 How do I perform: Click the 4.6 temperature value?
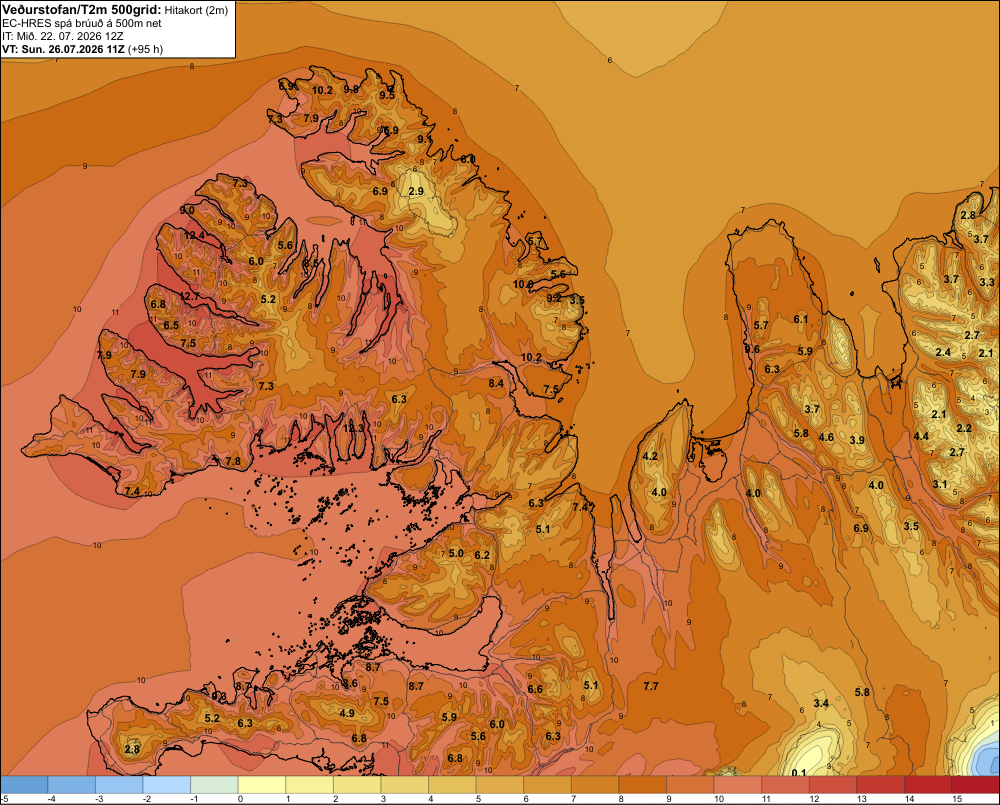pyautogui.click(x=826, y=438)
